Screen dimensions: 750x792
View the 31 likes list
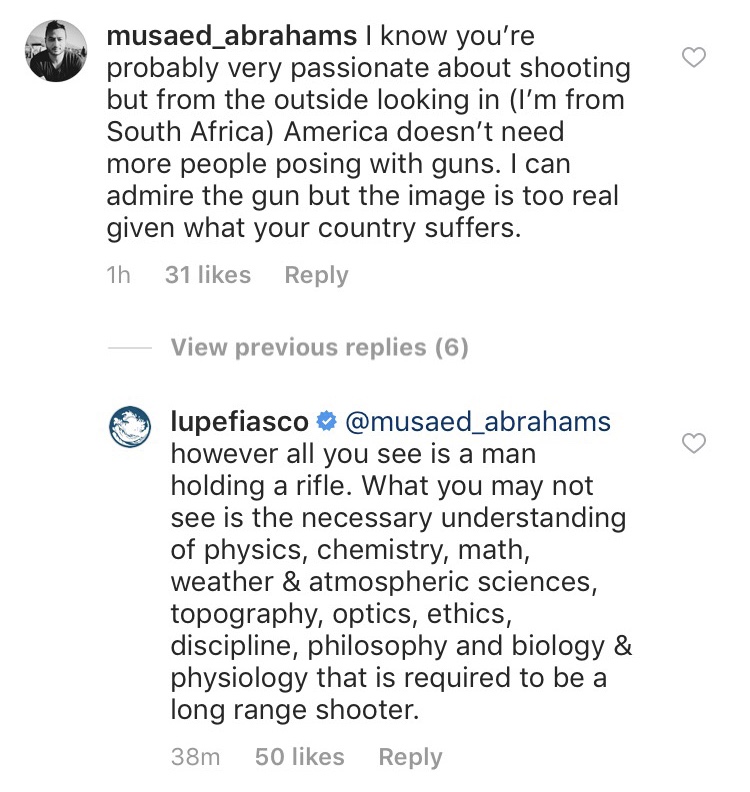click(208, 275)
